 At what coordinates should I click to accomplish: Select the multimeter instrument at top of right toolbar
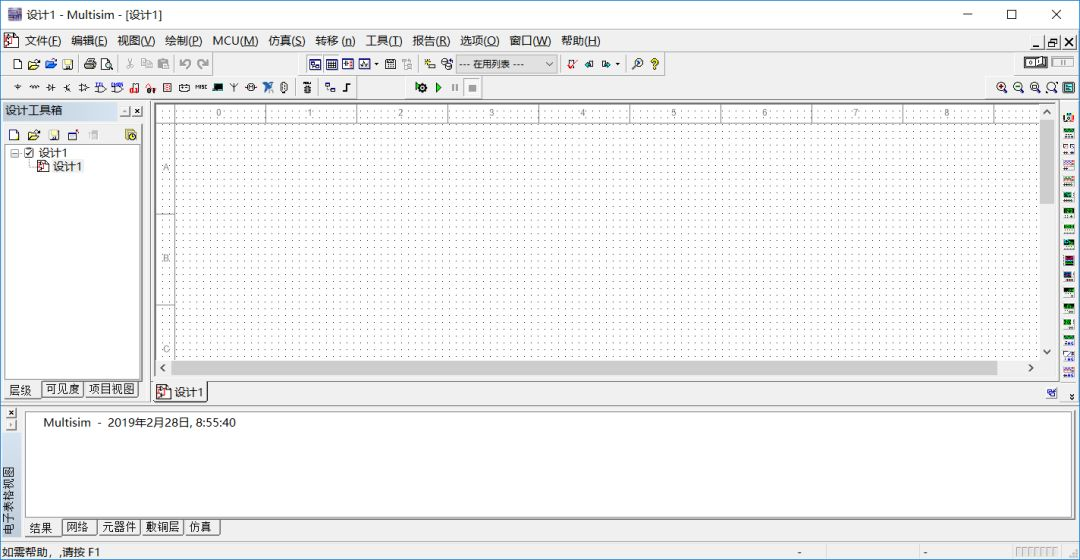pyautogui.click(x=1068, y=118)
